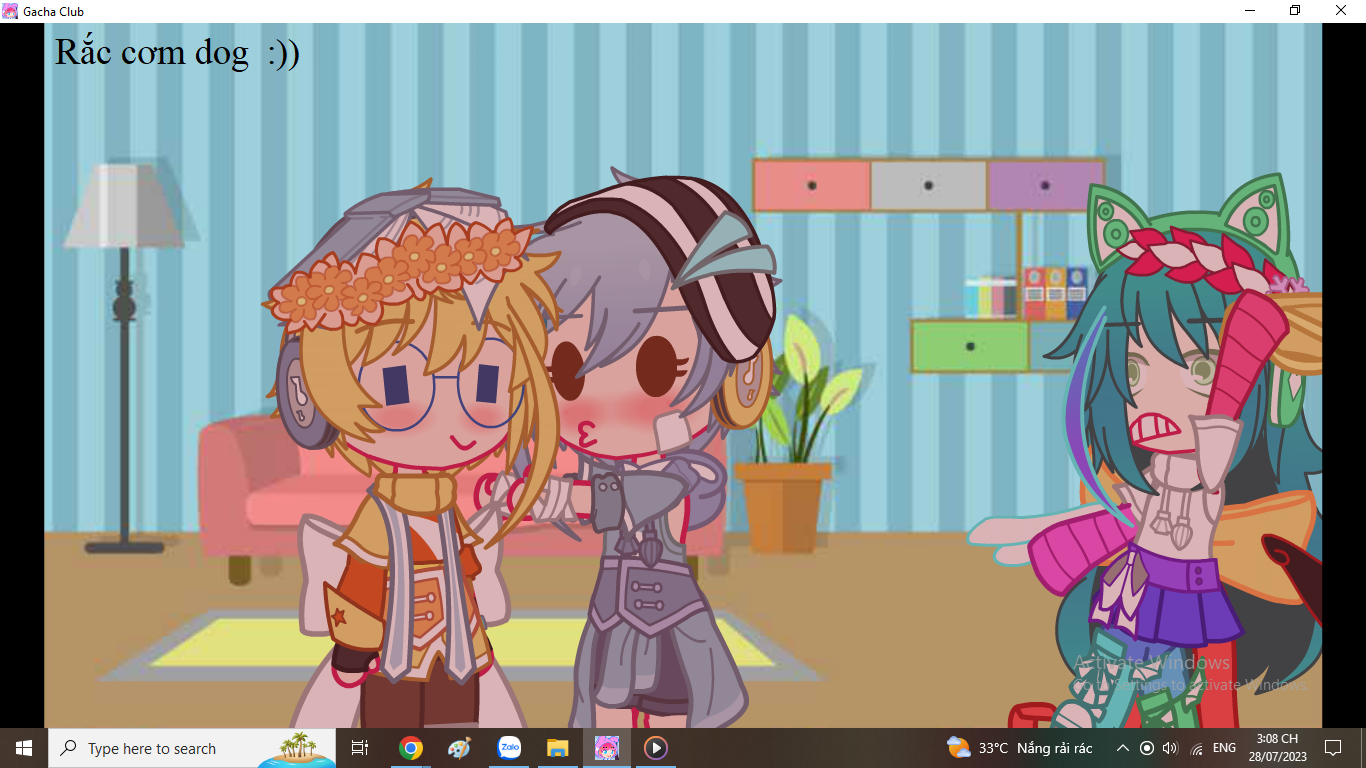Open File Explorer from the taskbar
This screenshot has height=768, width=1366.
pyautogui.click(x=557, y=748)
